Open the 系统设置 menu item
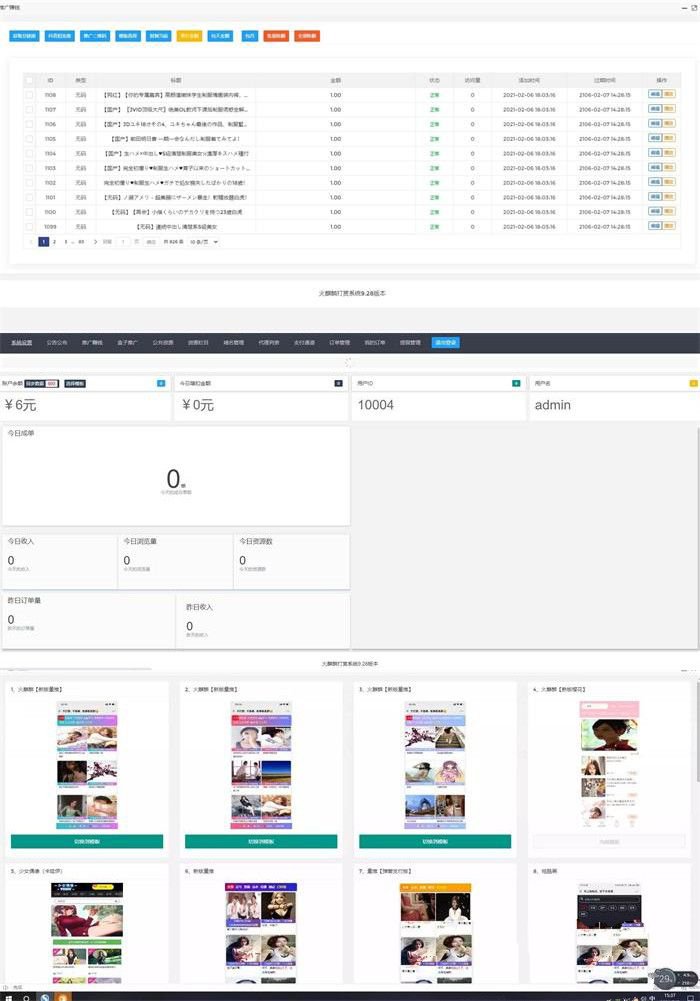Screen dimensions: 700x1001 pyautogui.click(x=21, y=342)
